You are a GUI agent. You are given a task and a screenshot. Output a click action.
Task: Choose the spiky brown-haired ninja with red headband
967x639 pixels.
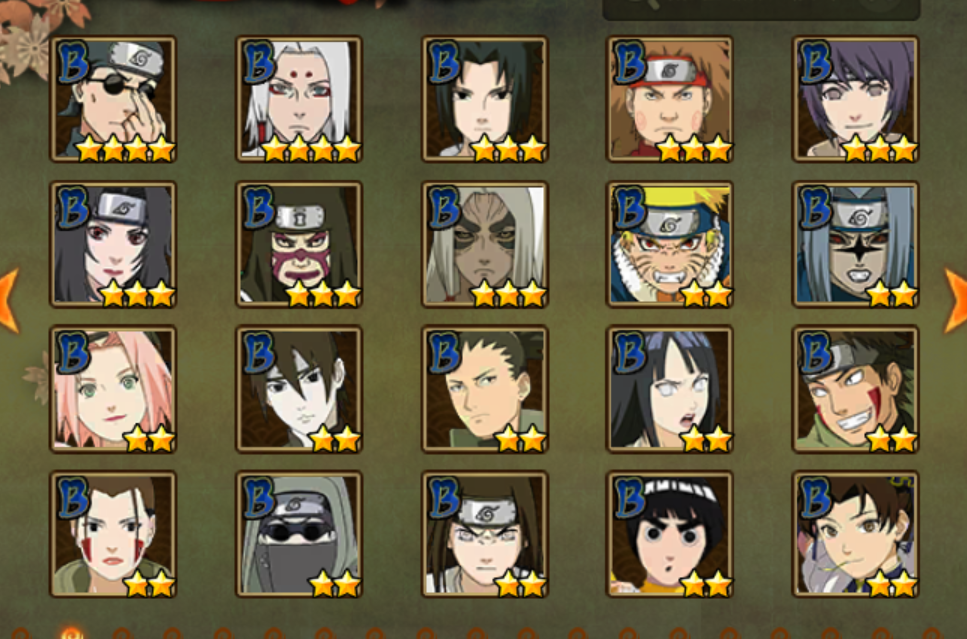tap(670, 99)
